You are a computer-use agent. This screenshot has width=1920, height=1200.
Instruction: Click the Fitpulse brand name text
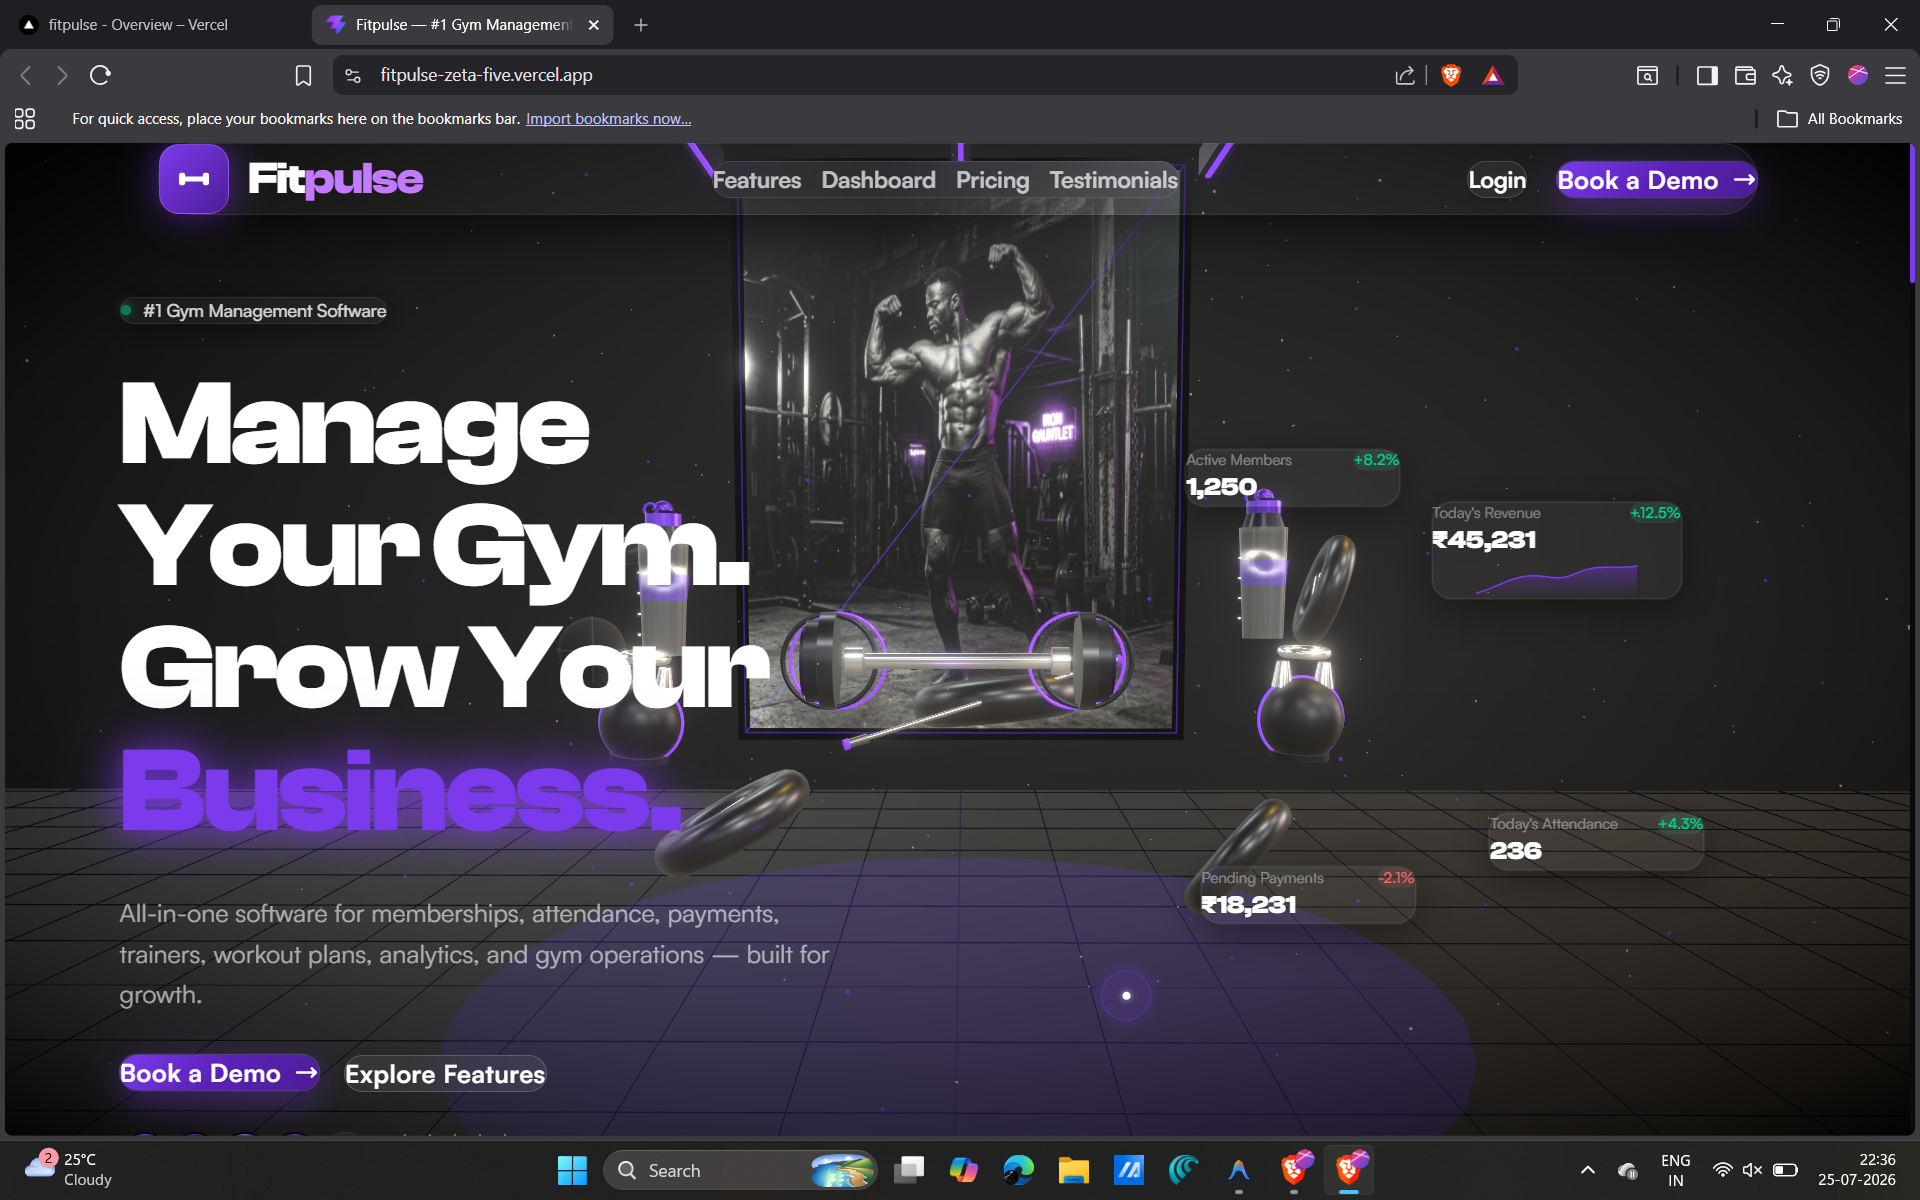point(336,179)
